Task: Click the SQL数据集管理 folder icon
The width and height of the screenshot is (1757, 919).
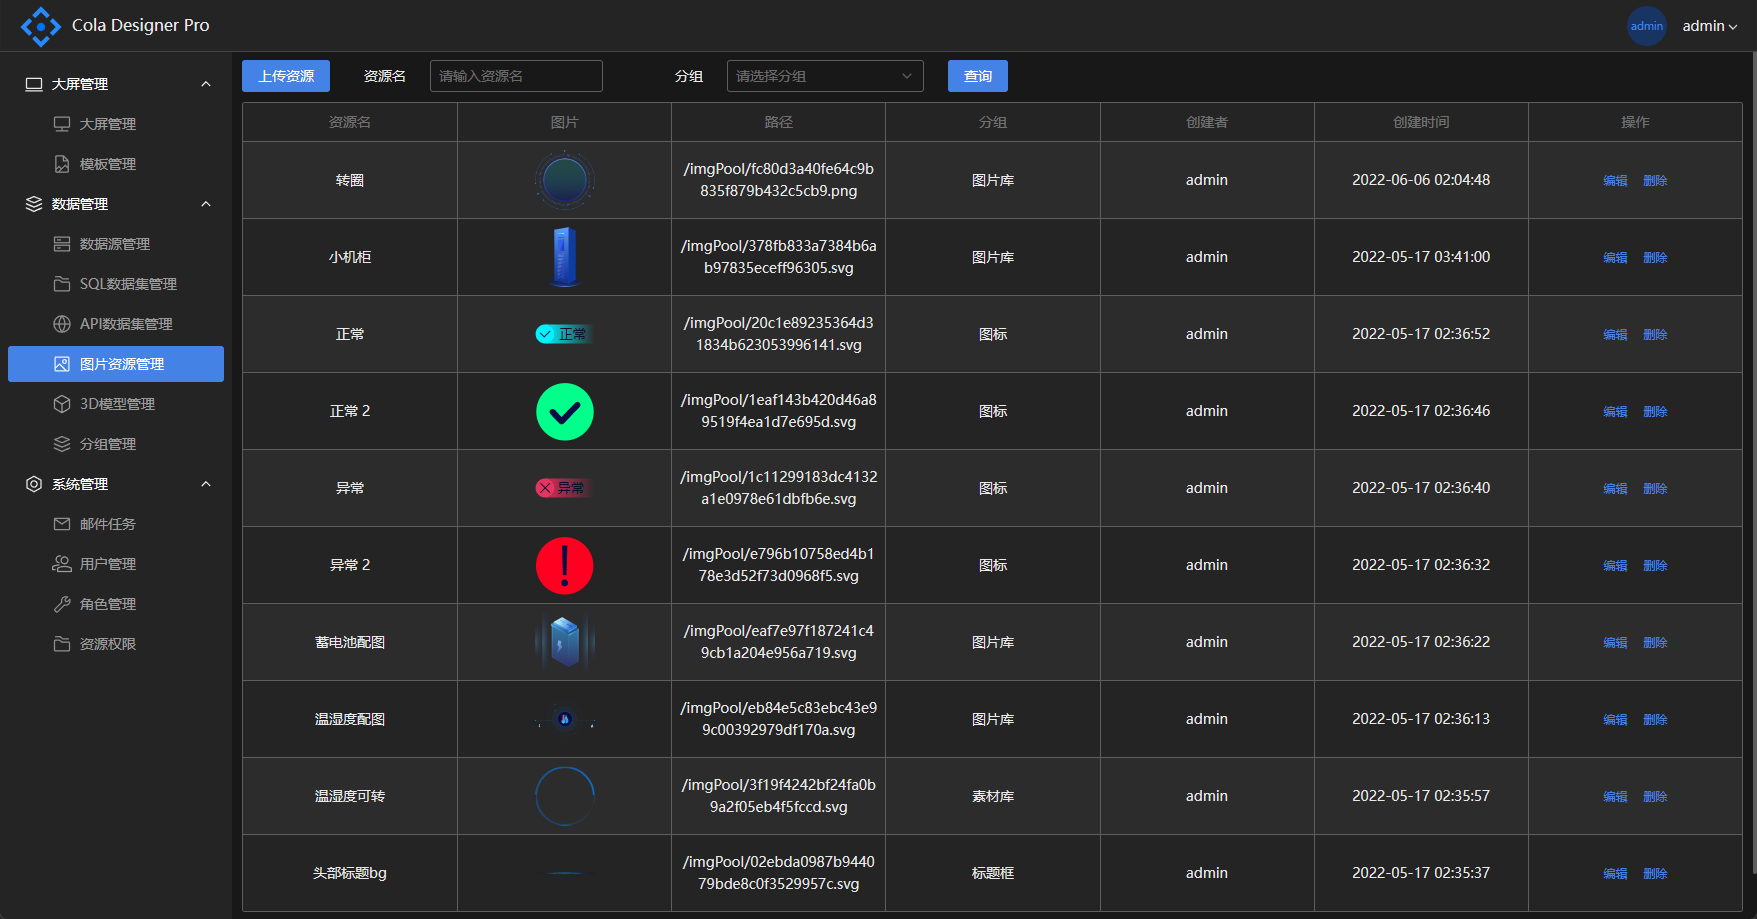Action: [x=62, y=284]
